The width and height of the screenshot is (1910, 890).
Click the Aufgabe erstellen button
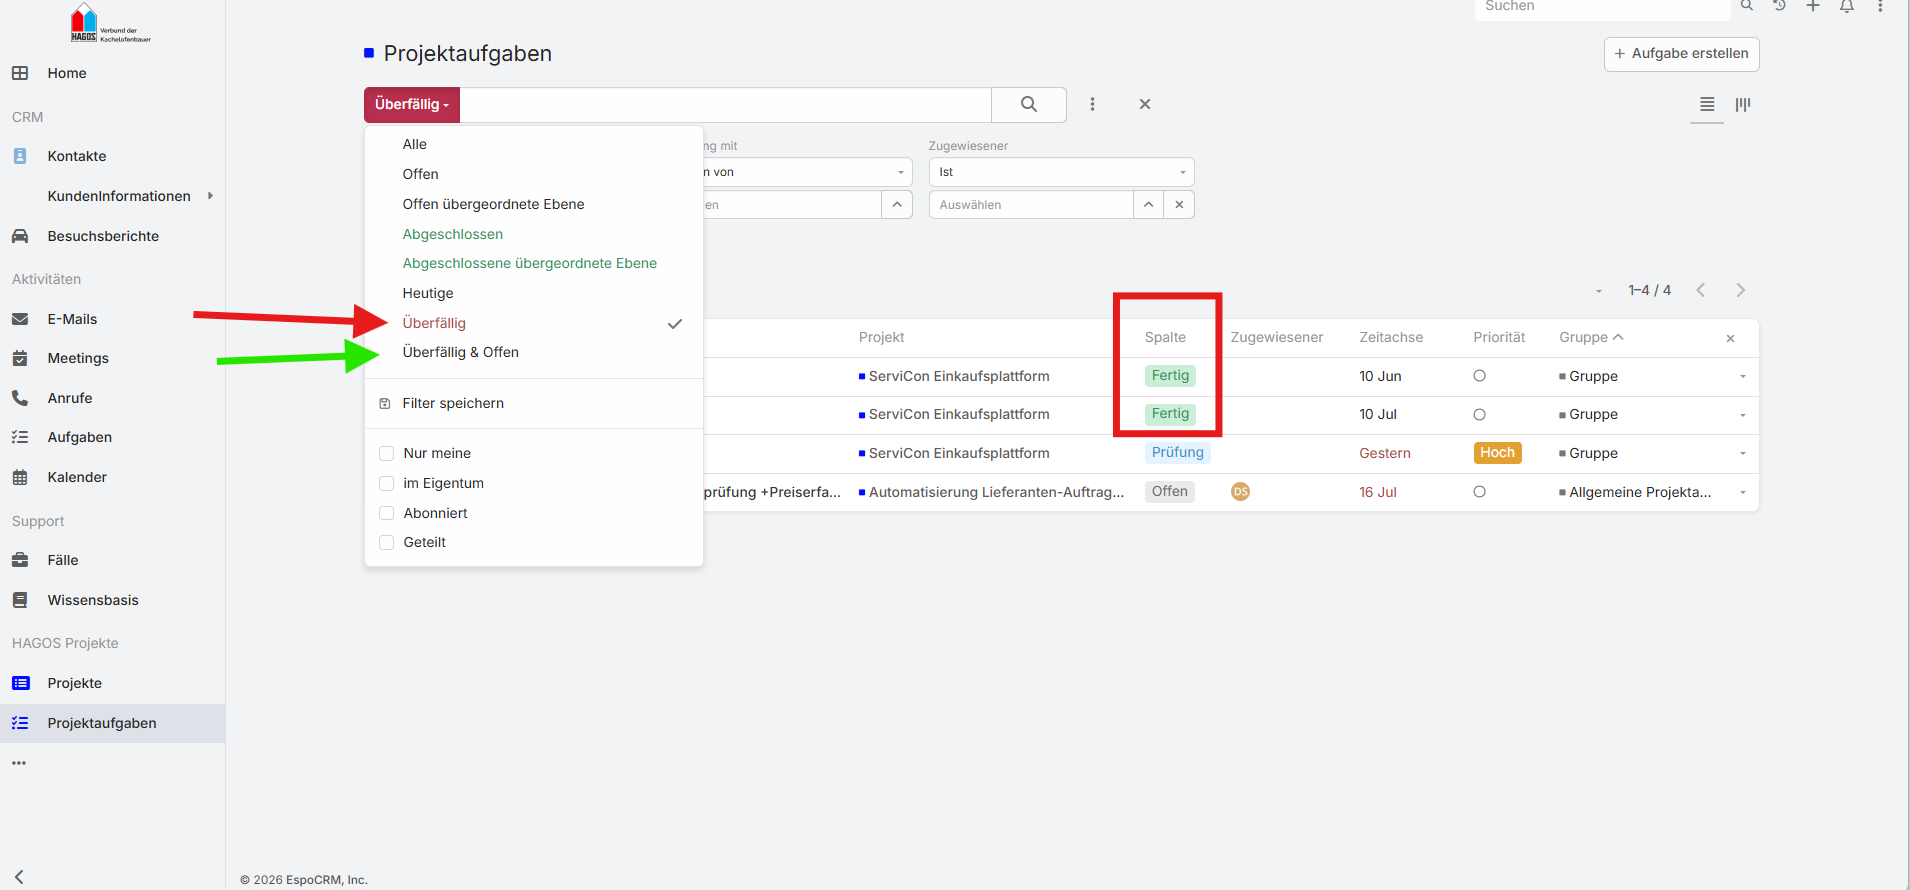tap(1681, 54)
